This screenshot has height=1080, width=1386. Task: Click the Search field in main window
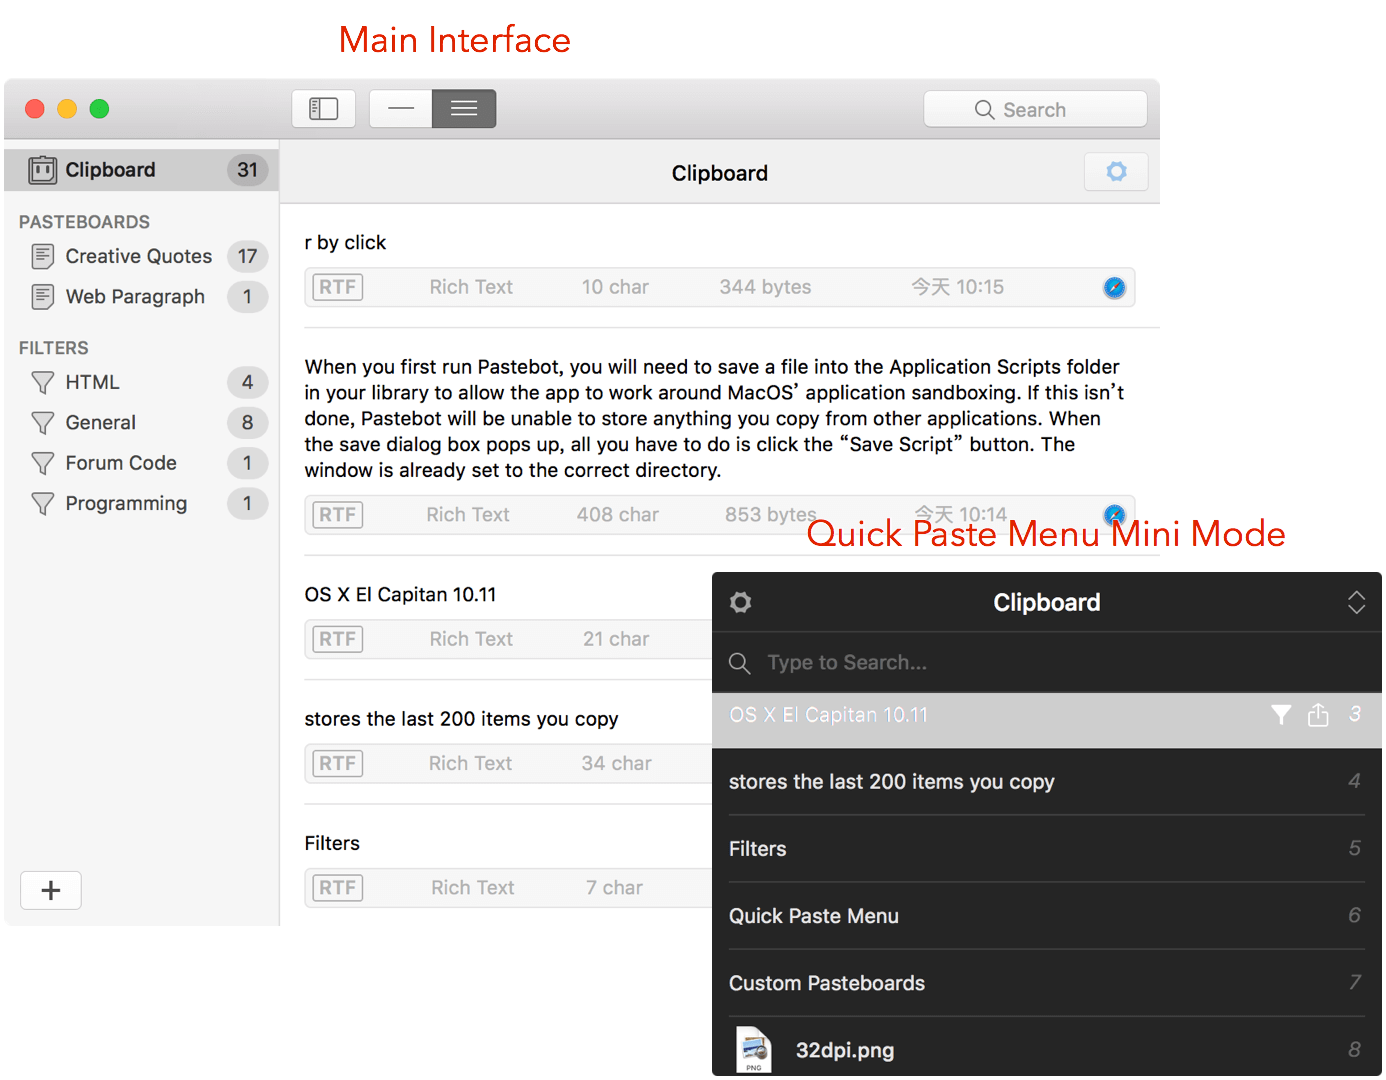pos(1035,109)
